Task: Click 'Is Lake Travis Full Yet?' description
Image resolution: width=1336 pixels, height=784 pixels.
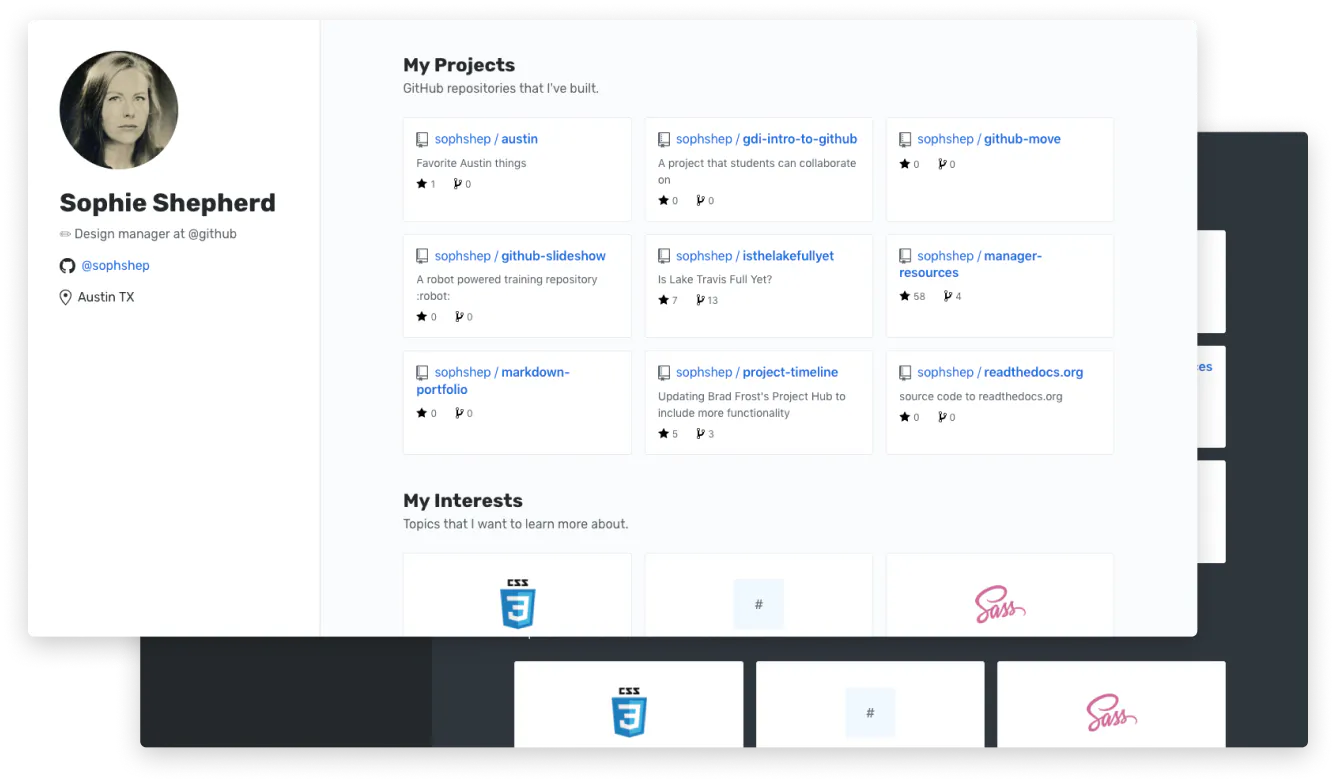Action: 715,280
